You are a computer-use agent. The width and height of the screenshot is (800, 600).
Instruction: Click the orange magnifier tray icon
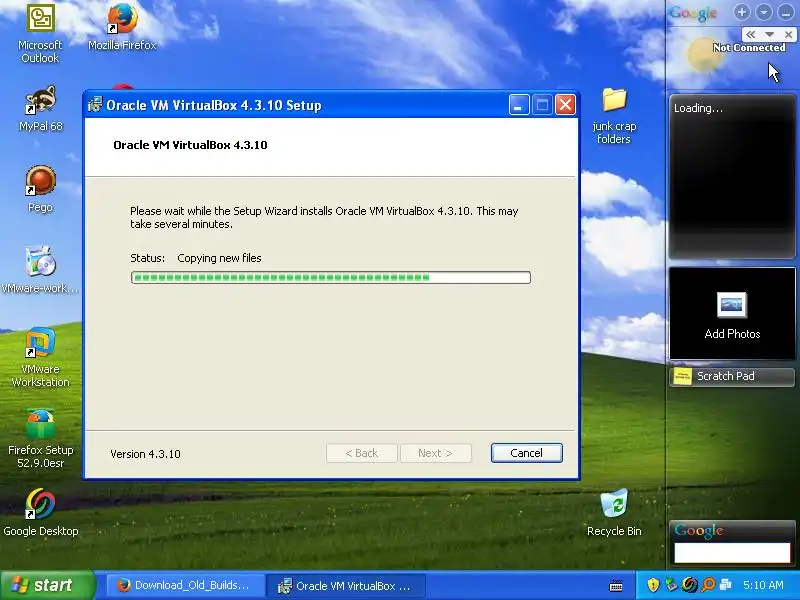708,585
